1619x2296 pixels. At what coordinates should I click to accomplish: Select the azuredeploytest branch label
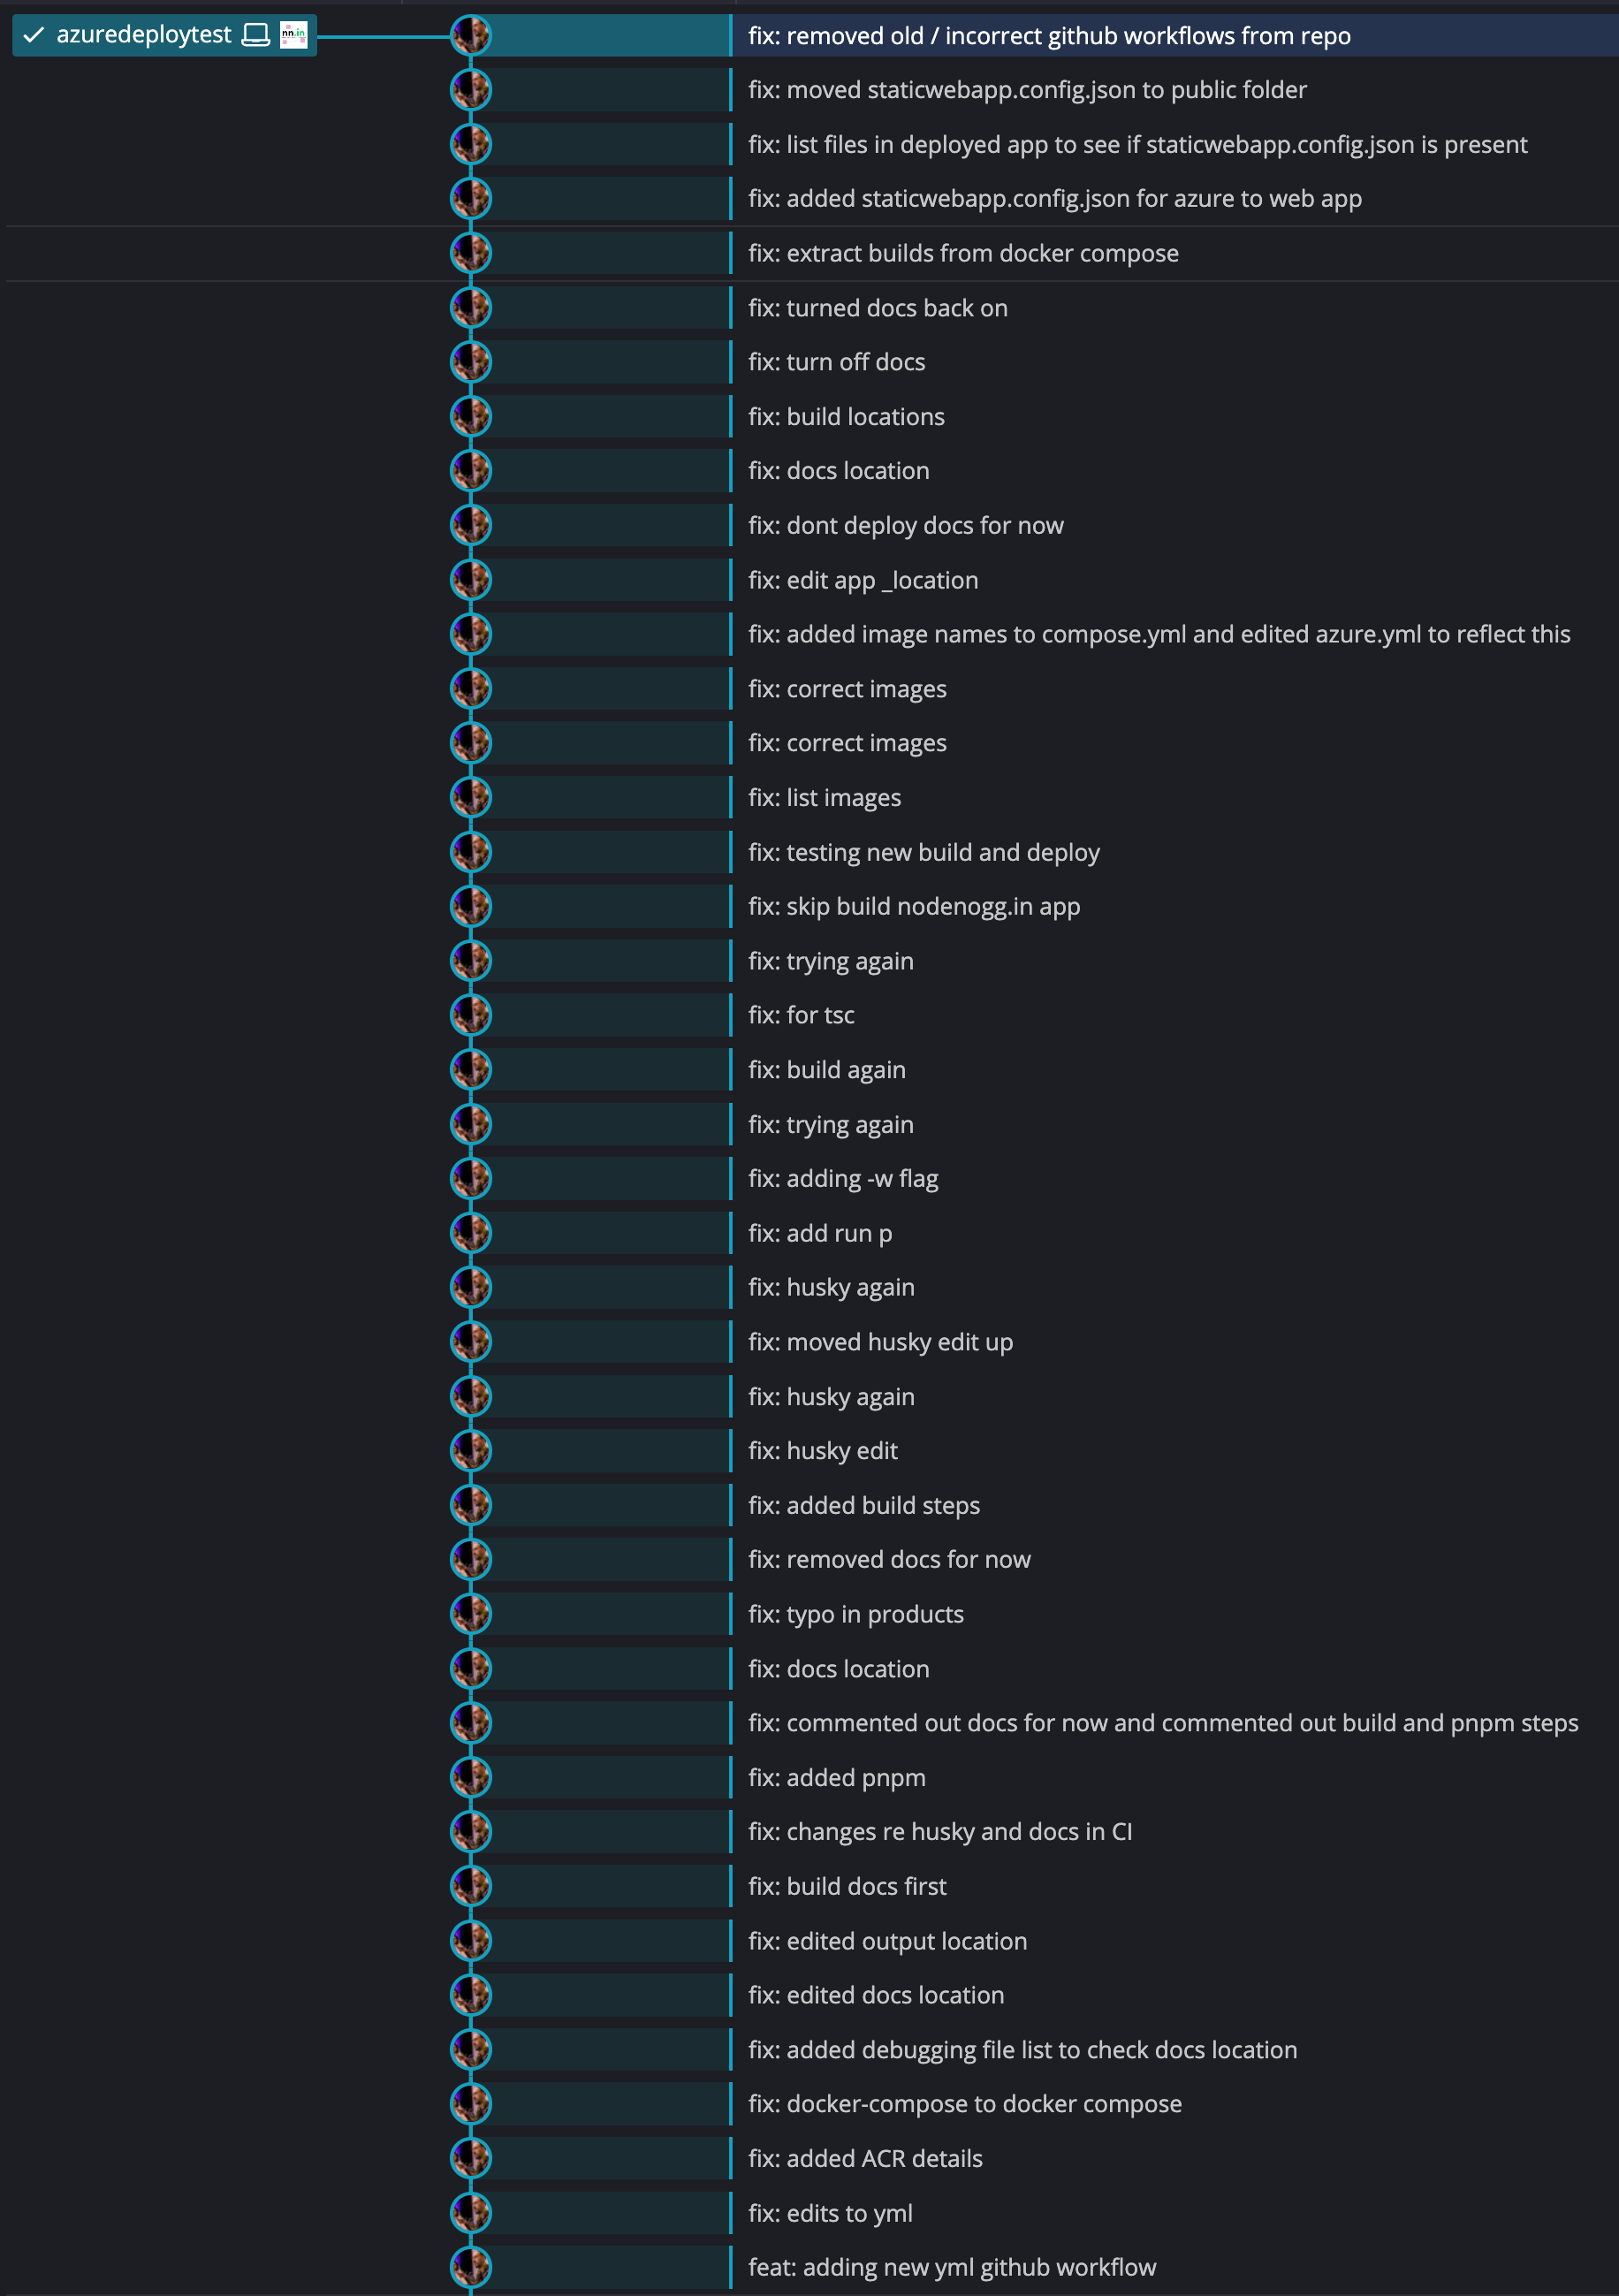point(147,35)
